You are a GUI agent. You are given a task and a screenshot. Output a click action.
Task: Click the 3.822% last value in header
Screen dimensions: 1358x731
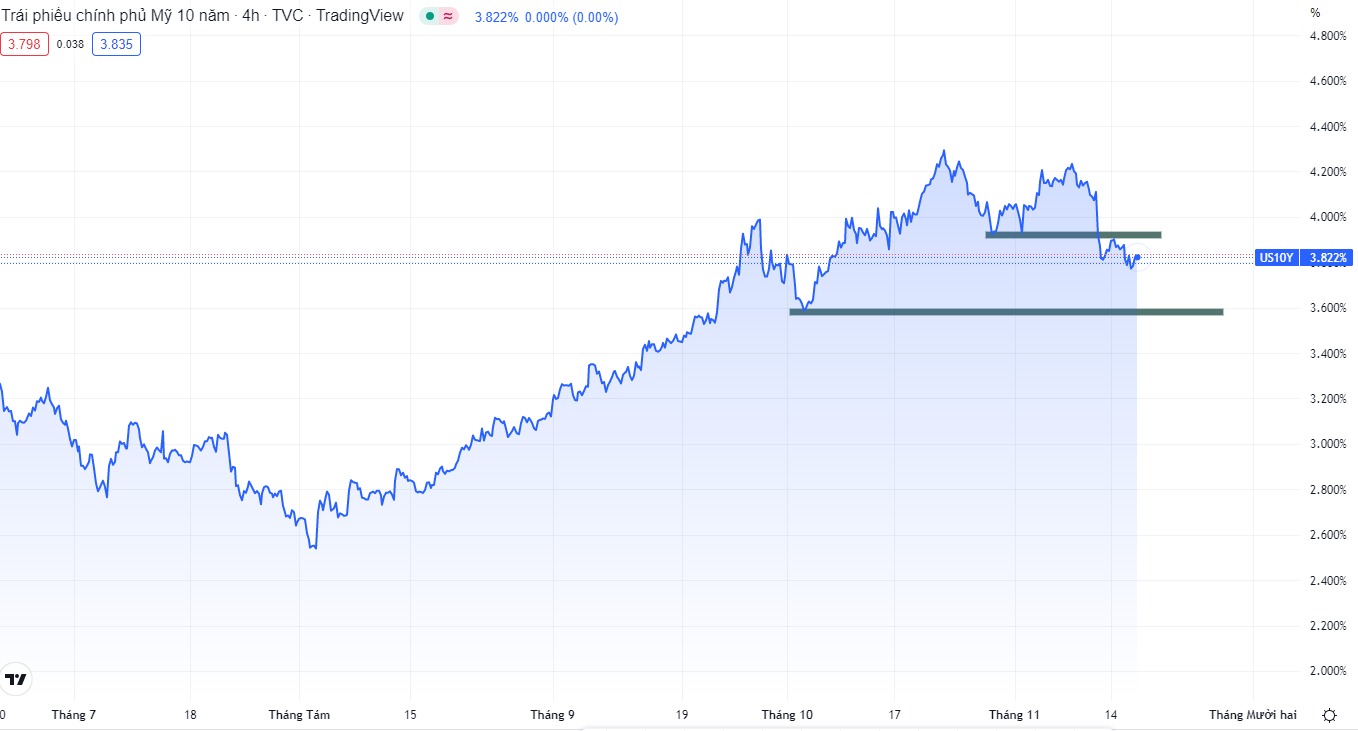tap(496, 17)
